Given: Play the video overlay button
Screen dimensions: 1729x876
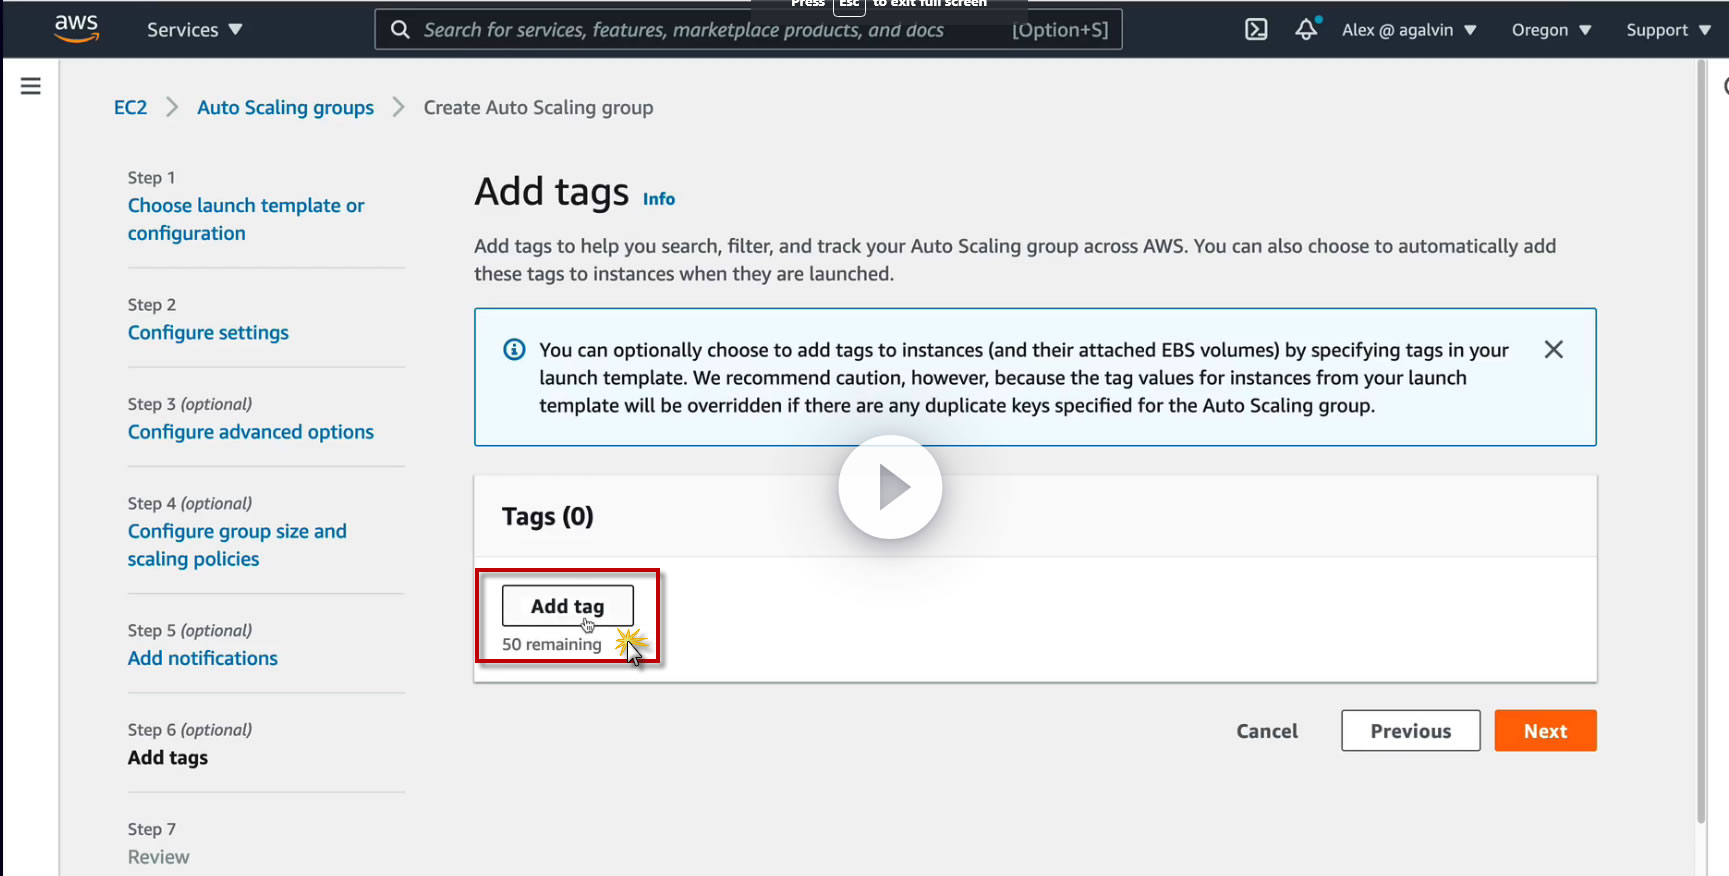Looking at the screenshot, I should click(890, 487).
